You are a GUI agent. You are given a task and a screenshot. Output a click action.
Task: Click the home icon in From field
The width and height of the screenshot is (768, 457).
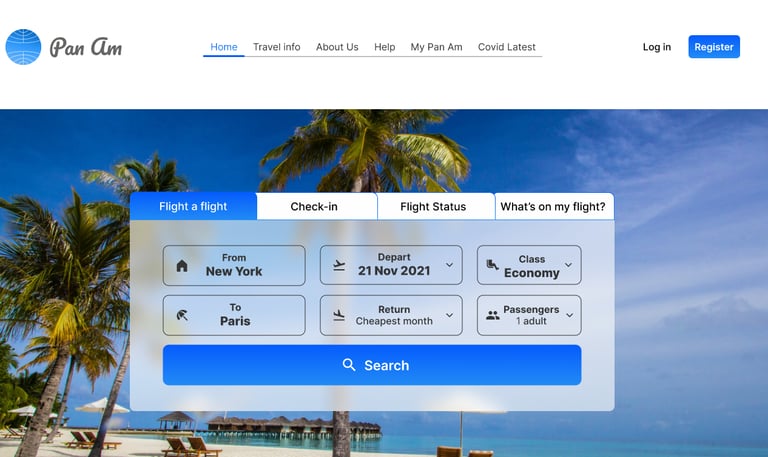(x=182, y=266)
